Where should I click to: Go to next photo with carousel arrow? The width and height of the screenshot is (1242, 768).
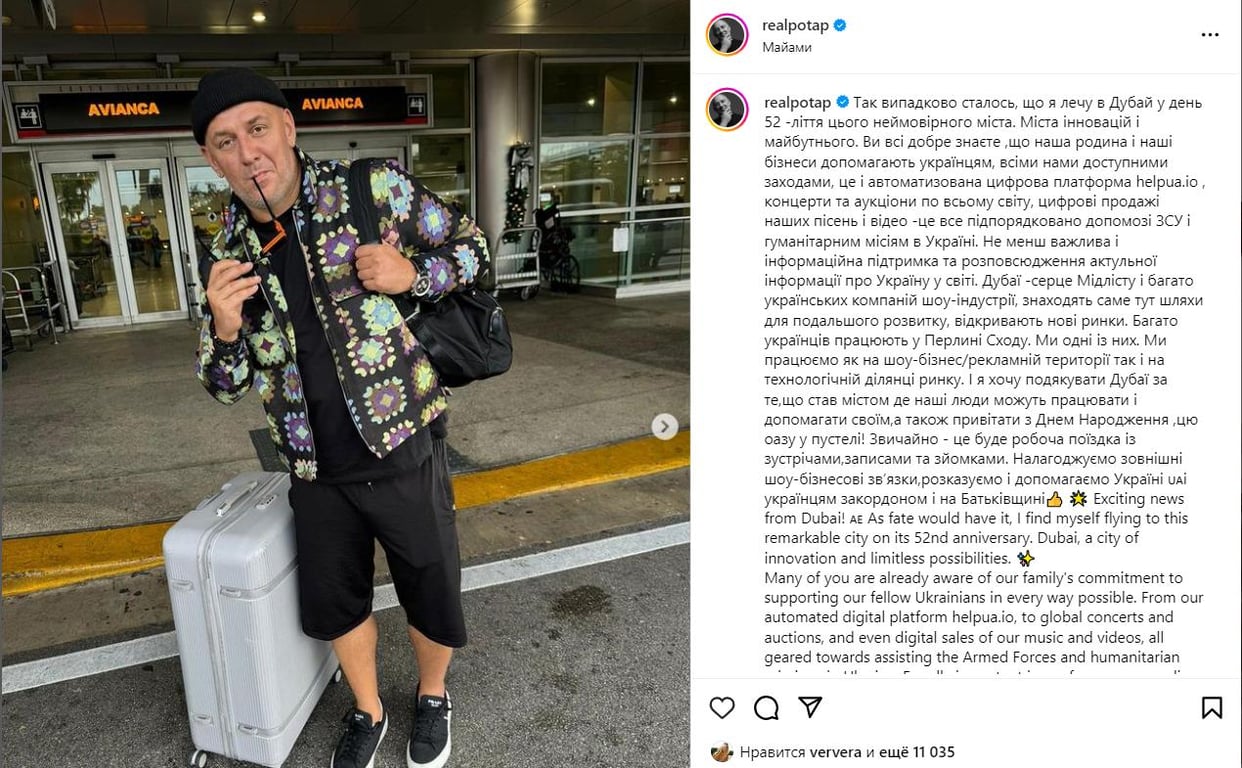(x=664, y=427)
